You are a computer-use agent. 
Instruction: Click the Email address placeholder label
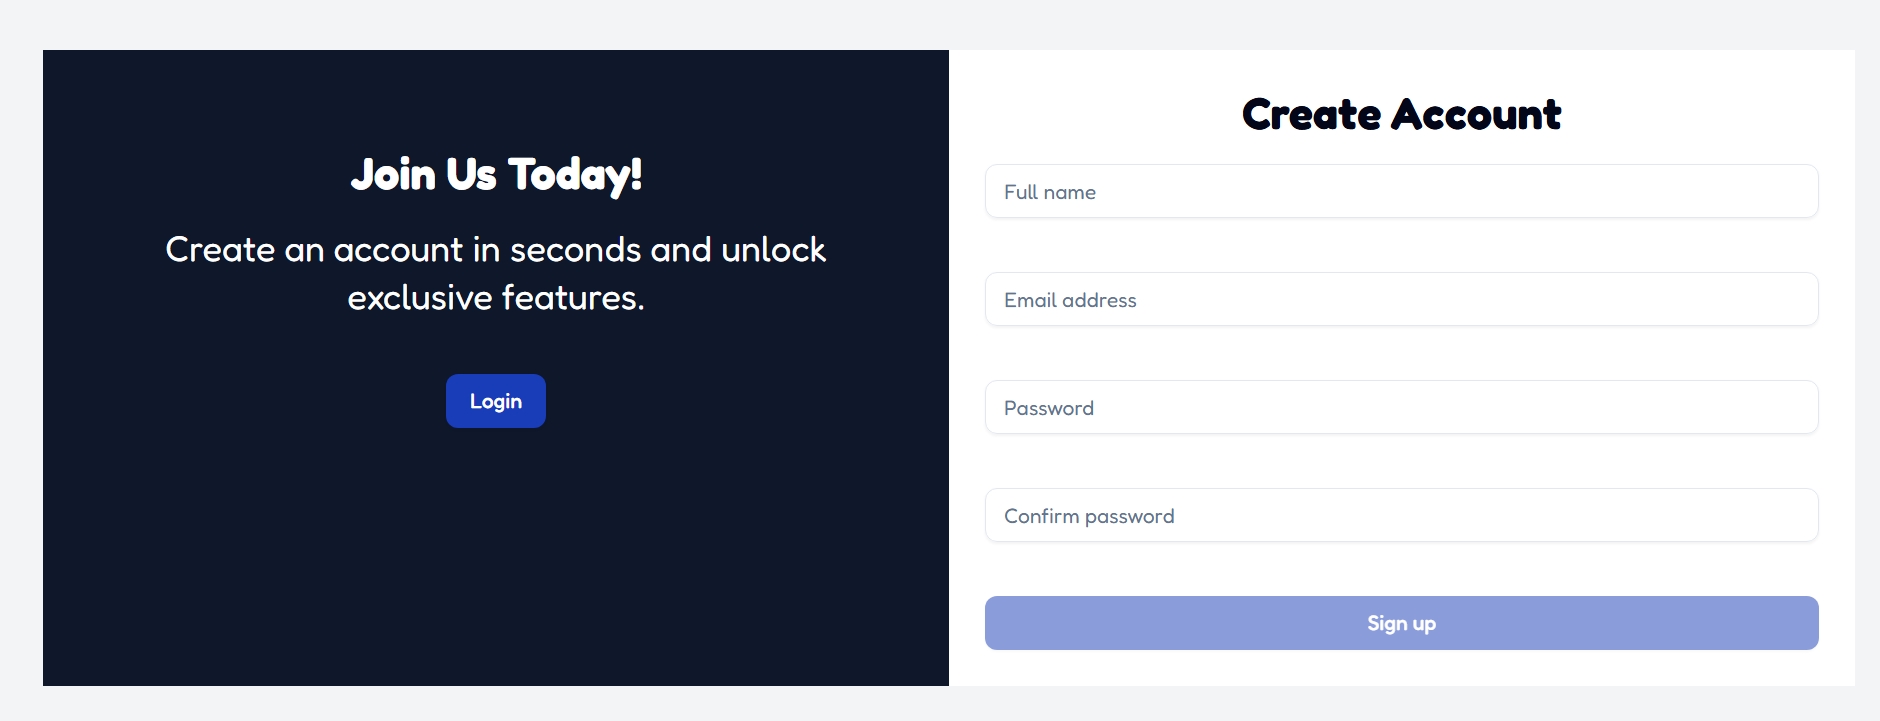click(x=1070, y=300)
